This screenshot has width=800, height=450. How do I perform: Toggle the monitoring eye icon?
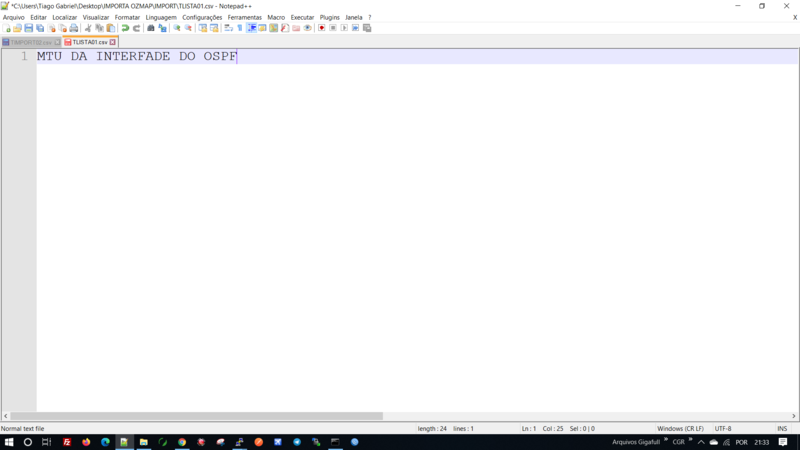click(307, 28)
